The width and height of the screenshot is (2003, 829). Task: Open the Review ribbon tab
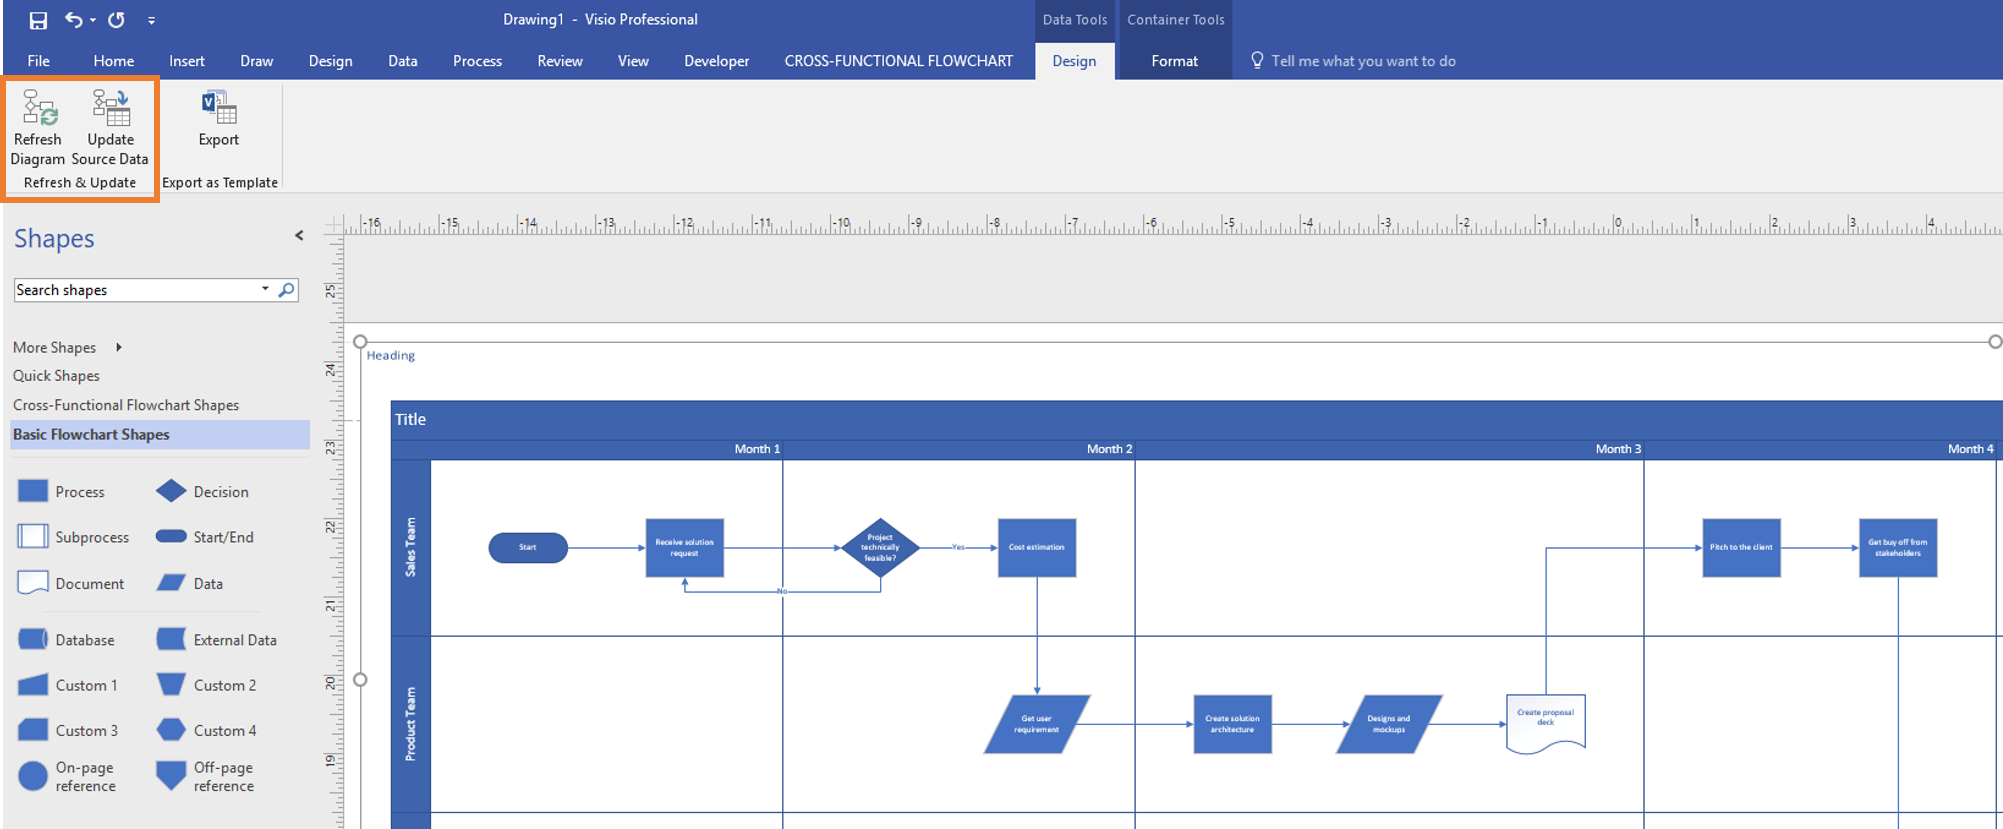[560, 61]
